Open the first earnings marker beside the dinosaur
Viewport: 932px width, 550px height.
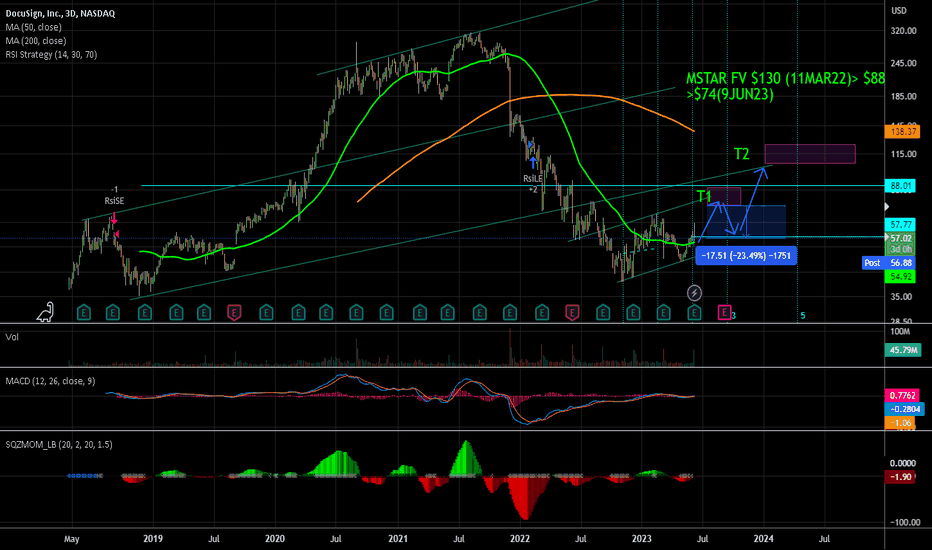coord(84,312)
